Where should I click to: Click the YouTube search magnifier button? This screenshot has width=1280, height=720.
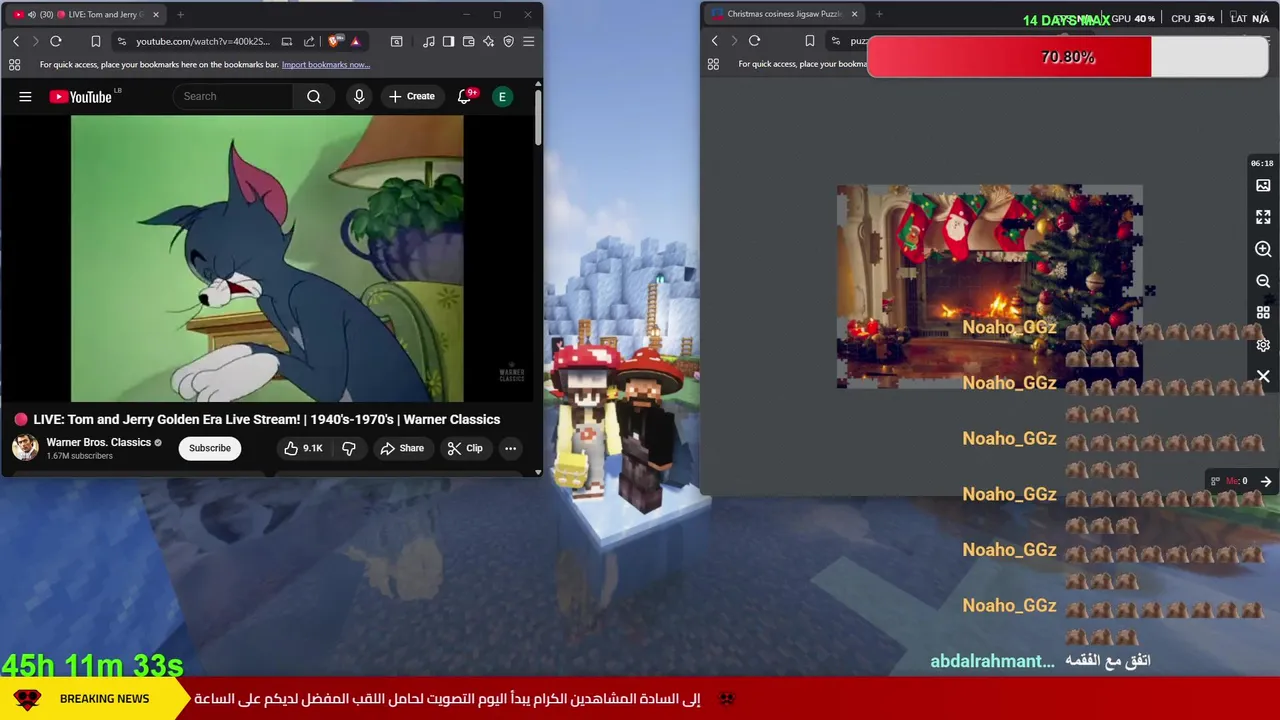coord(314,97)
